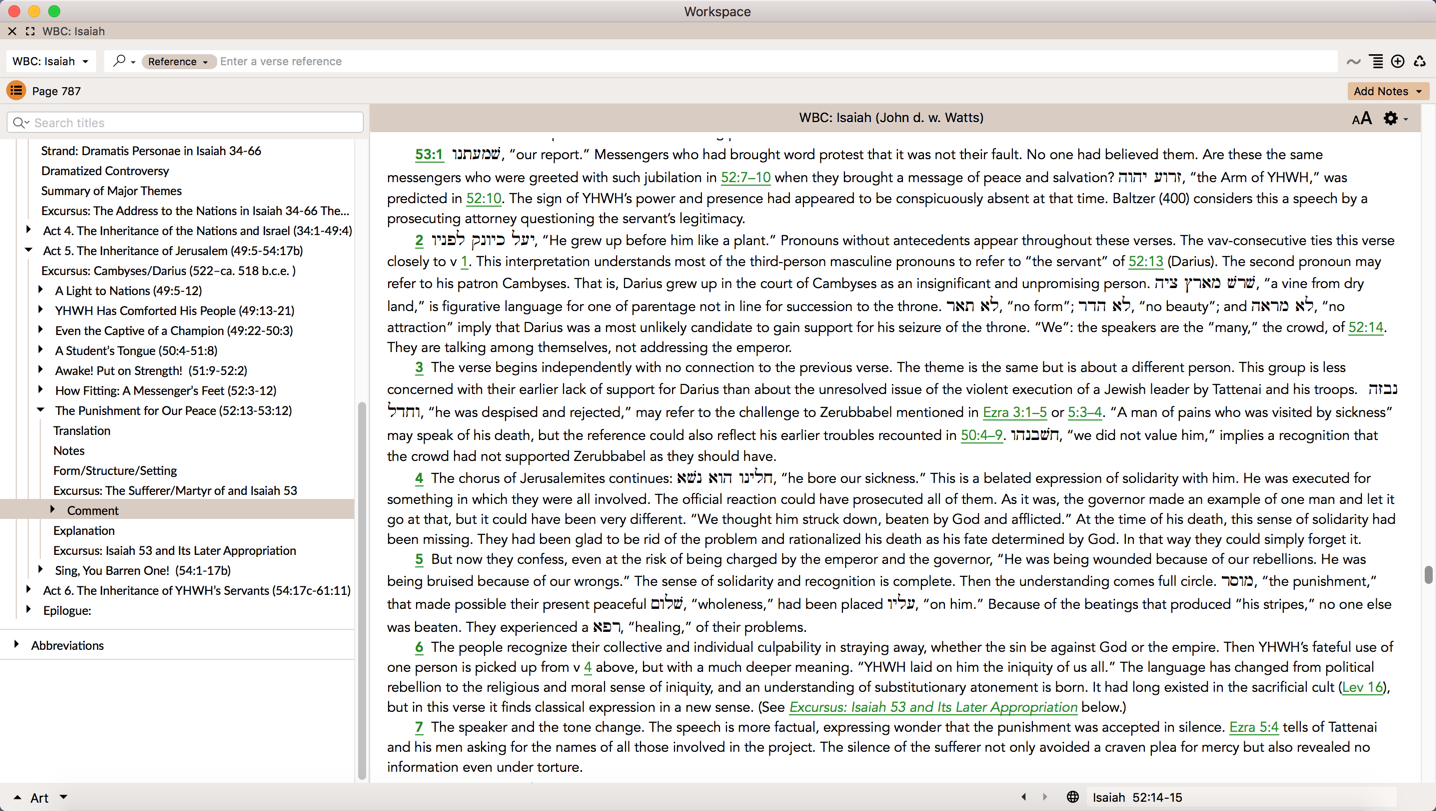Expand the Comment tree item

[x=53, y=510]
